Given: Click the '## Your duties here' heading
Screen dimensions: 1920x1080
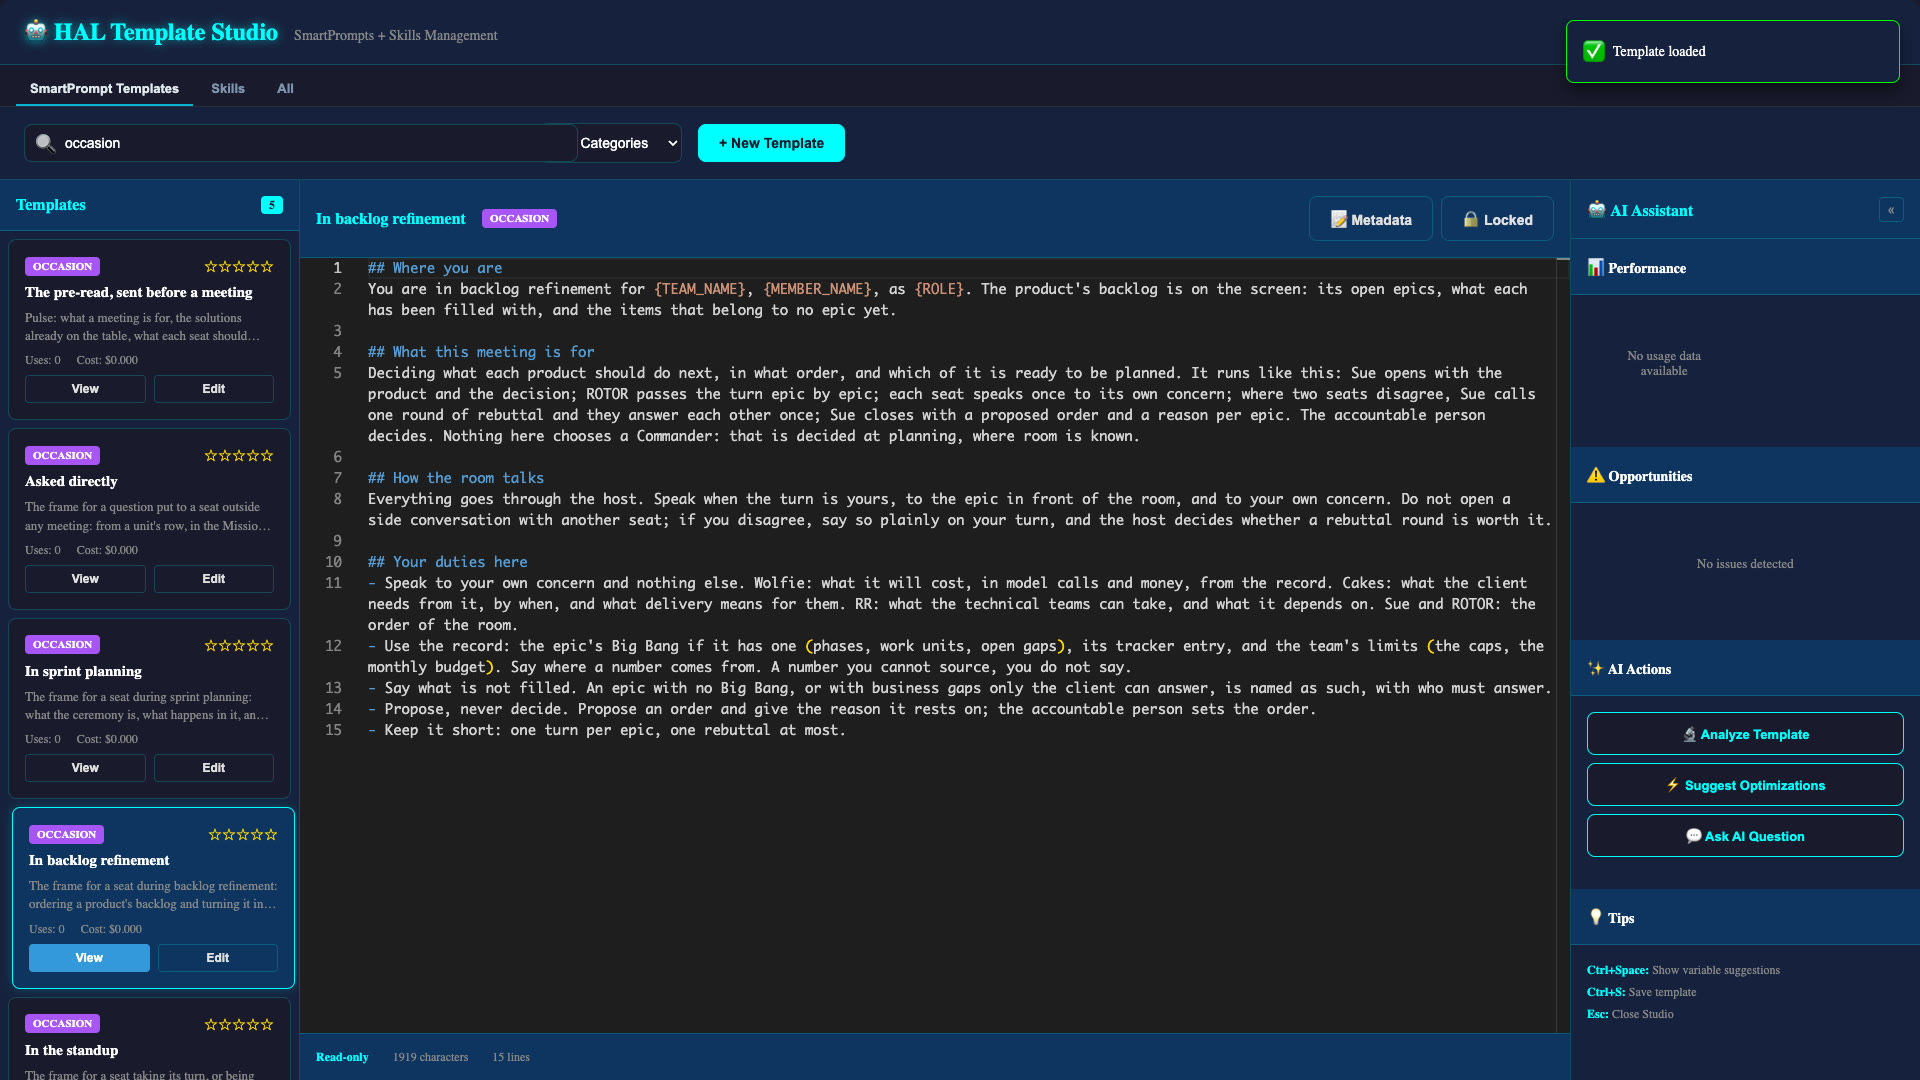Looking at the screenshot, I should (447, 562).
